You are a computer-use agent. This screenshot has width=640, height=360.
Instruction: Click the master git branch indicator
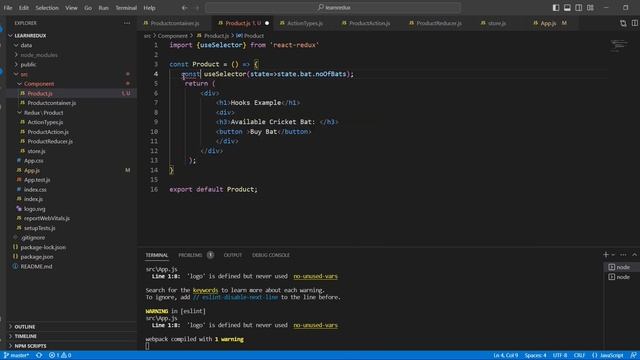pos(16,355)
